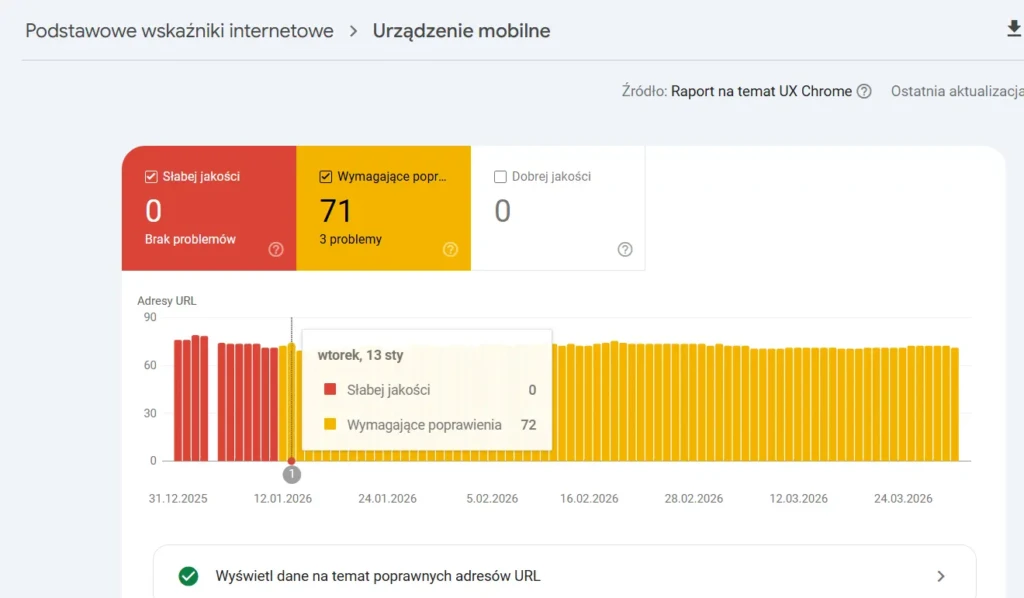The image size is (1024, 598).
Task: Click the marker 1 below the chart
Action: 292,474
